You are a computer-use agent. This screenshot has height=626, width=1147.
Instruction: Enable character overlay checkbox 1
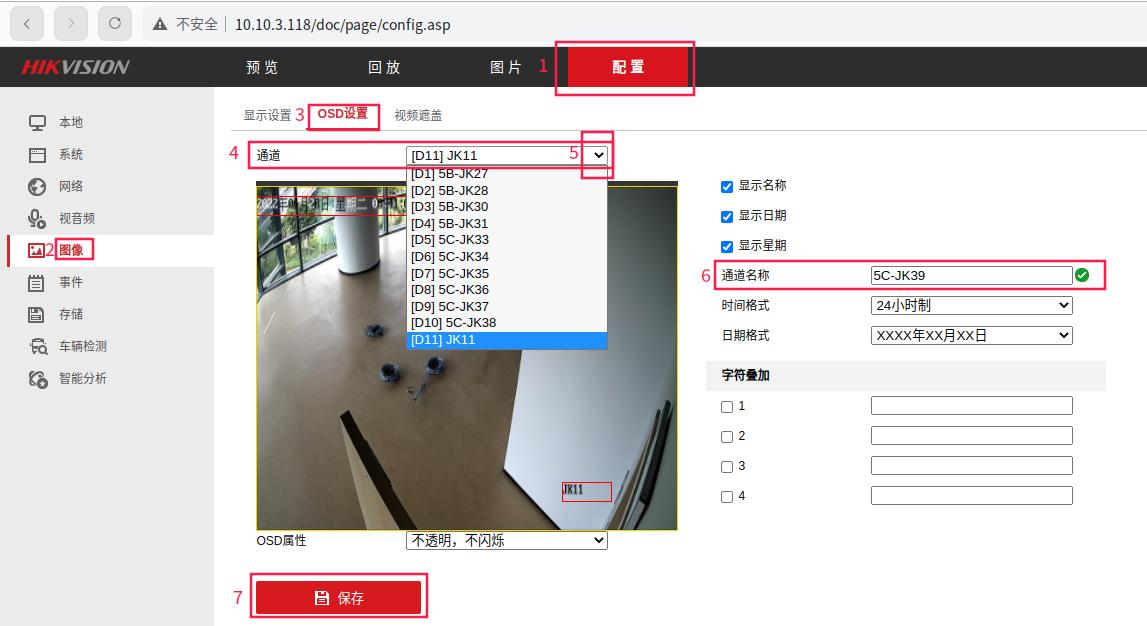[x=725, y=406]
